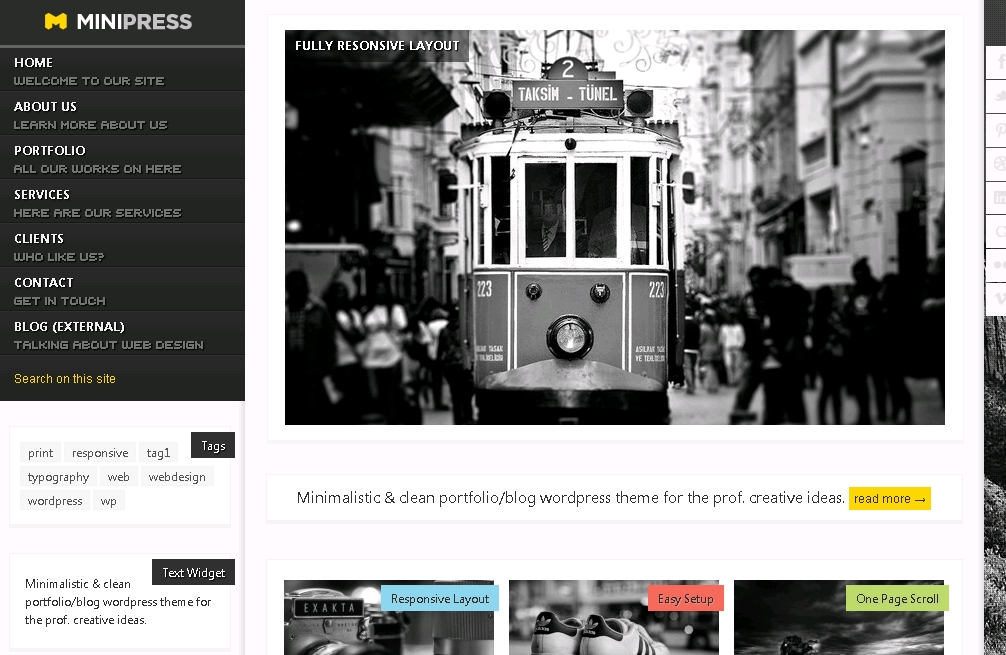Open the Vimeo social icon
1006x655 pixels.
tap(997, 298)
